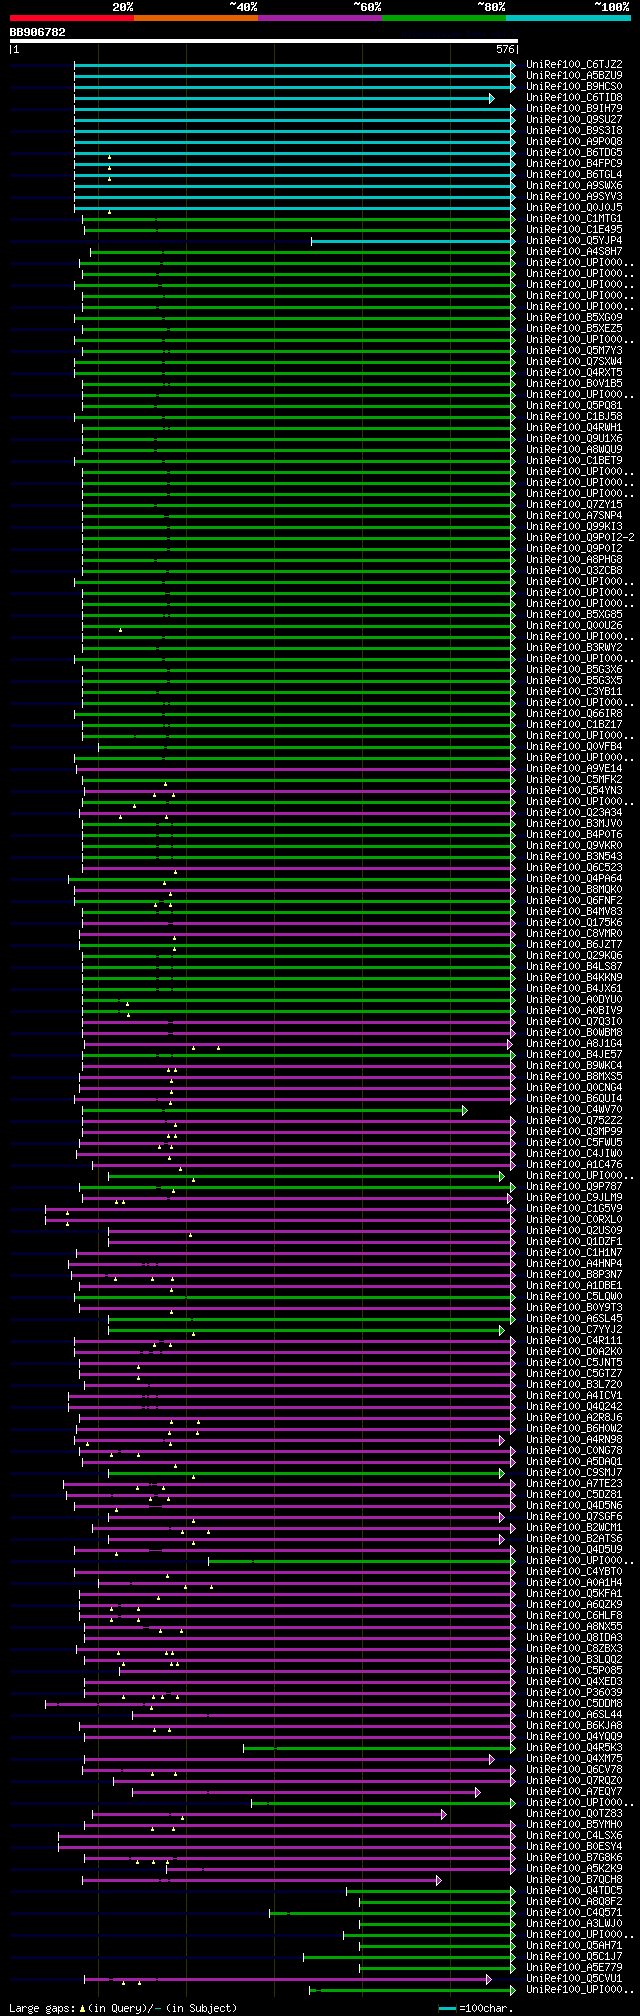Click the orange ~40% identity legend segment
Viewport: 640px width, 2016px height.
(195, 18)
